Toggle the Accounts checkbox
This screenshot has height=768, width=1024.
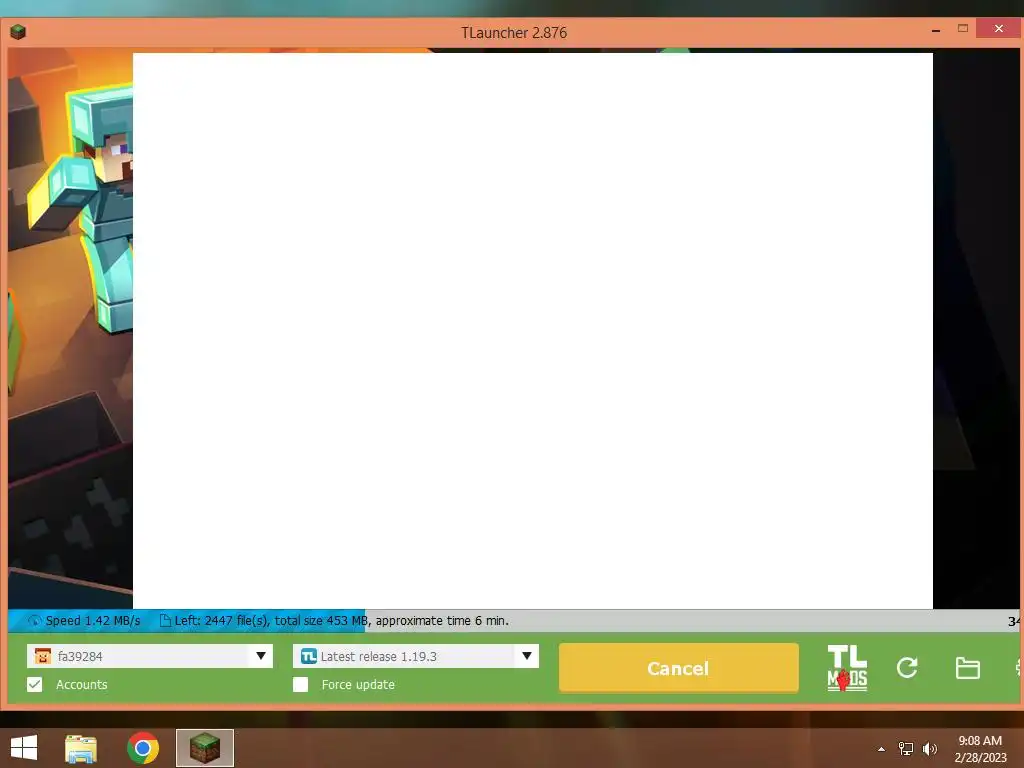pyautogui.click(x=35, y=684)
